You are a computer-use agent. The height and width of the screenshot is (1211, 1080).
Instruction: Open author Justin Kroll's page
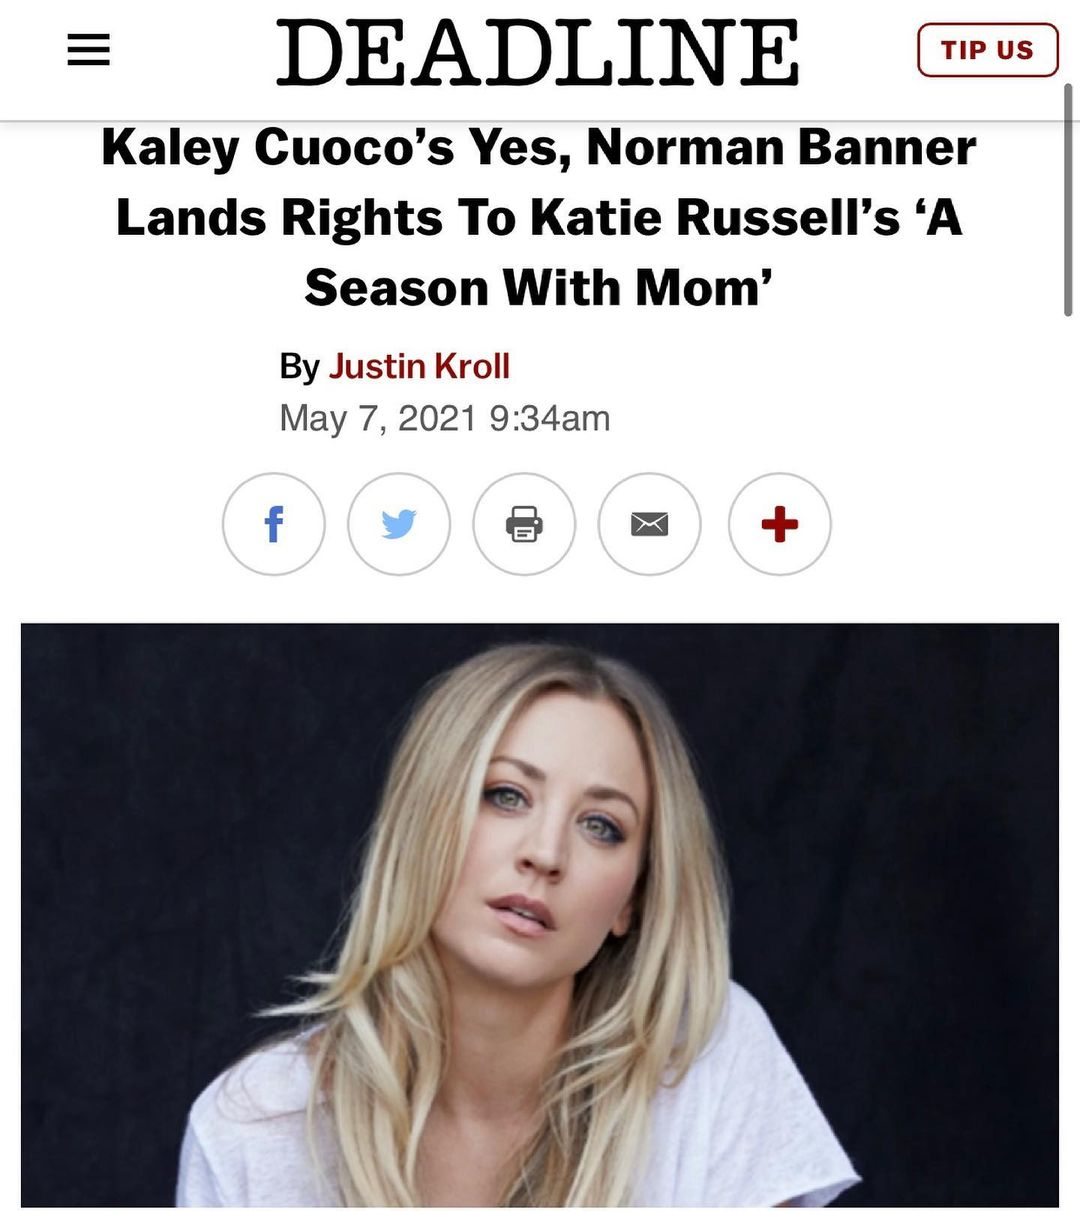(x=419, y=366)
